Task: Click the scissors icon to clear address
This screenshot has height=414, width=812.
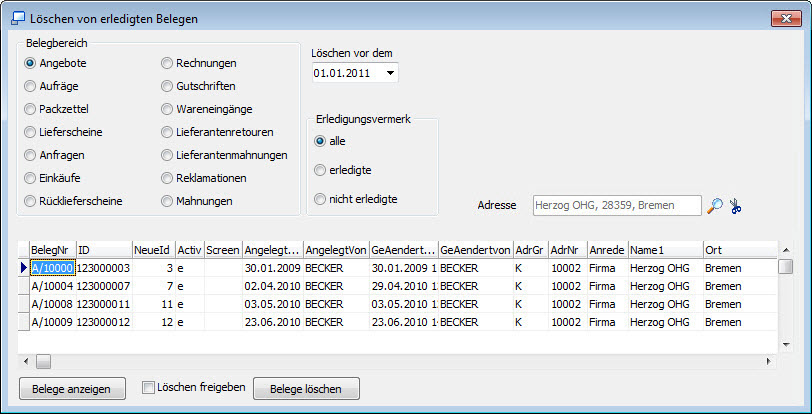Action: coord(737,205)
